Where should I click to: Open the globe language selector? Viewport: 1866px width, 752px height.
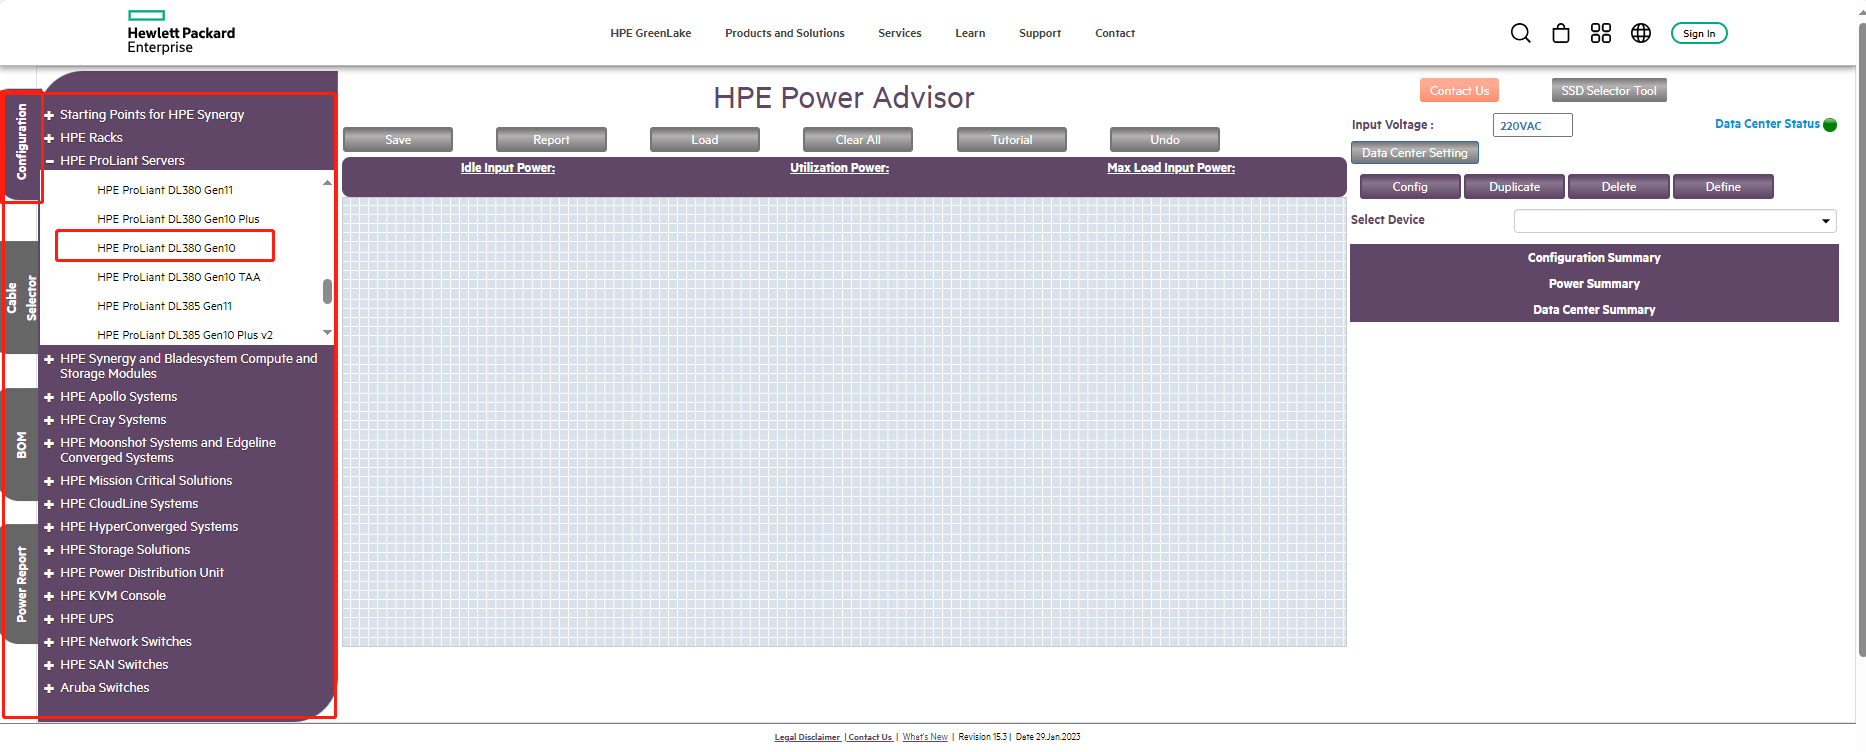(1641, 33)
